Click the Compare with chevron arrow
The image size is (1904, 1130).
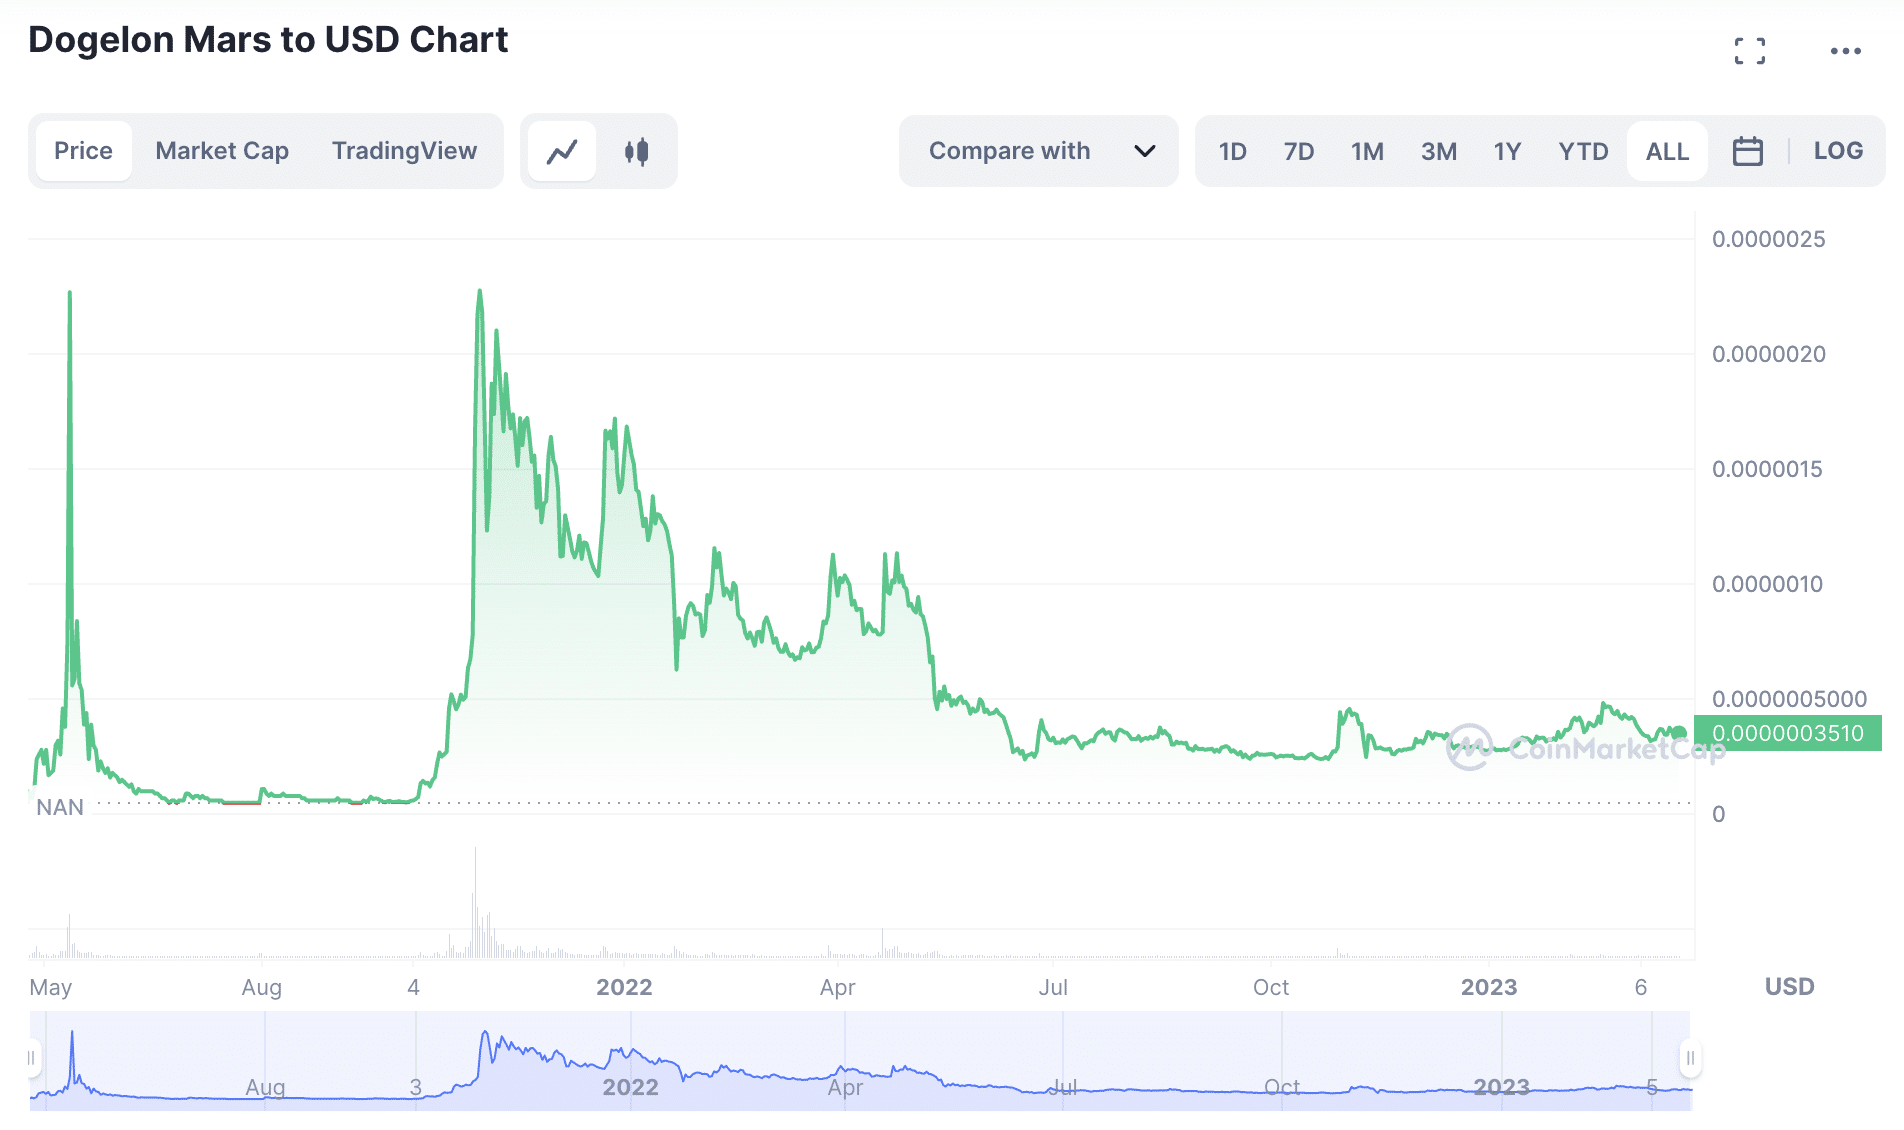click(1145, 151)
